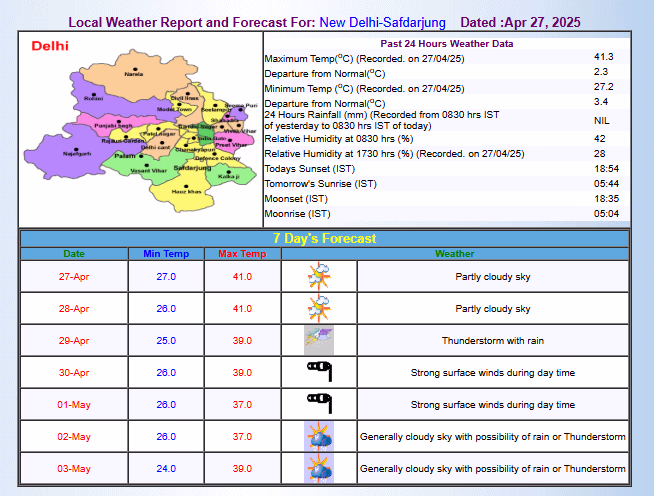Click the Max Temp column header
Screen dimensions: 654x496
(x=242, y=254)
